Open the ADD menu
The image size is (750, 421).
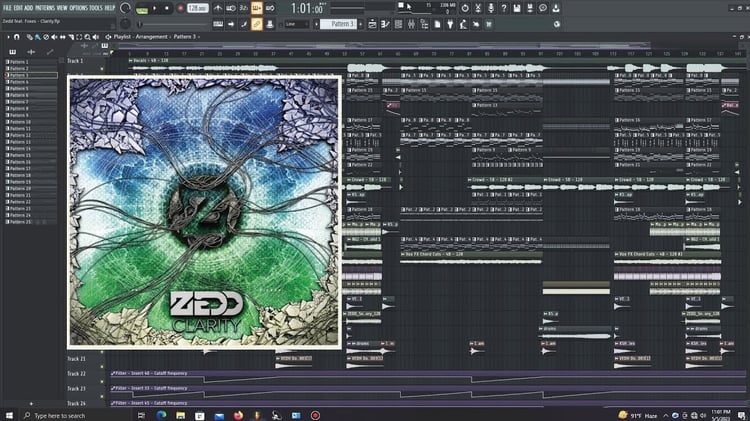pos(29,8)
